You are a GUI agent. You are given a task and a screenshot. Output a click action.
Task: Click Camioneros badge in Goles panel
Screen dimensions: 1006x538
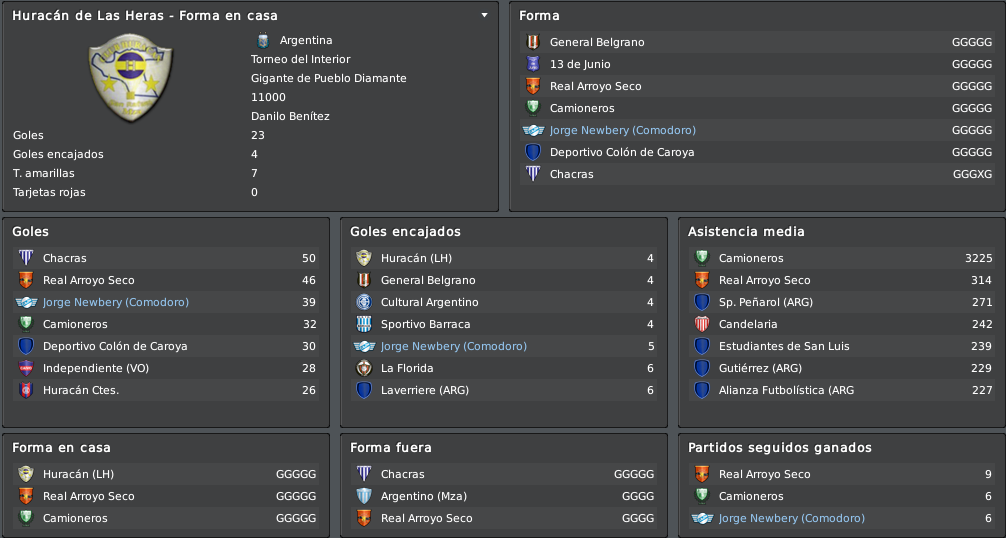(26, 324)
